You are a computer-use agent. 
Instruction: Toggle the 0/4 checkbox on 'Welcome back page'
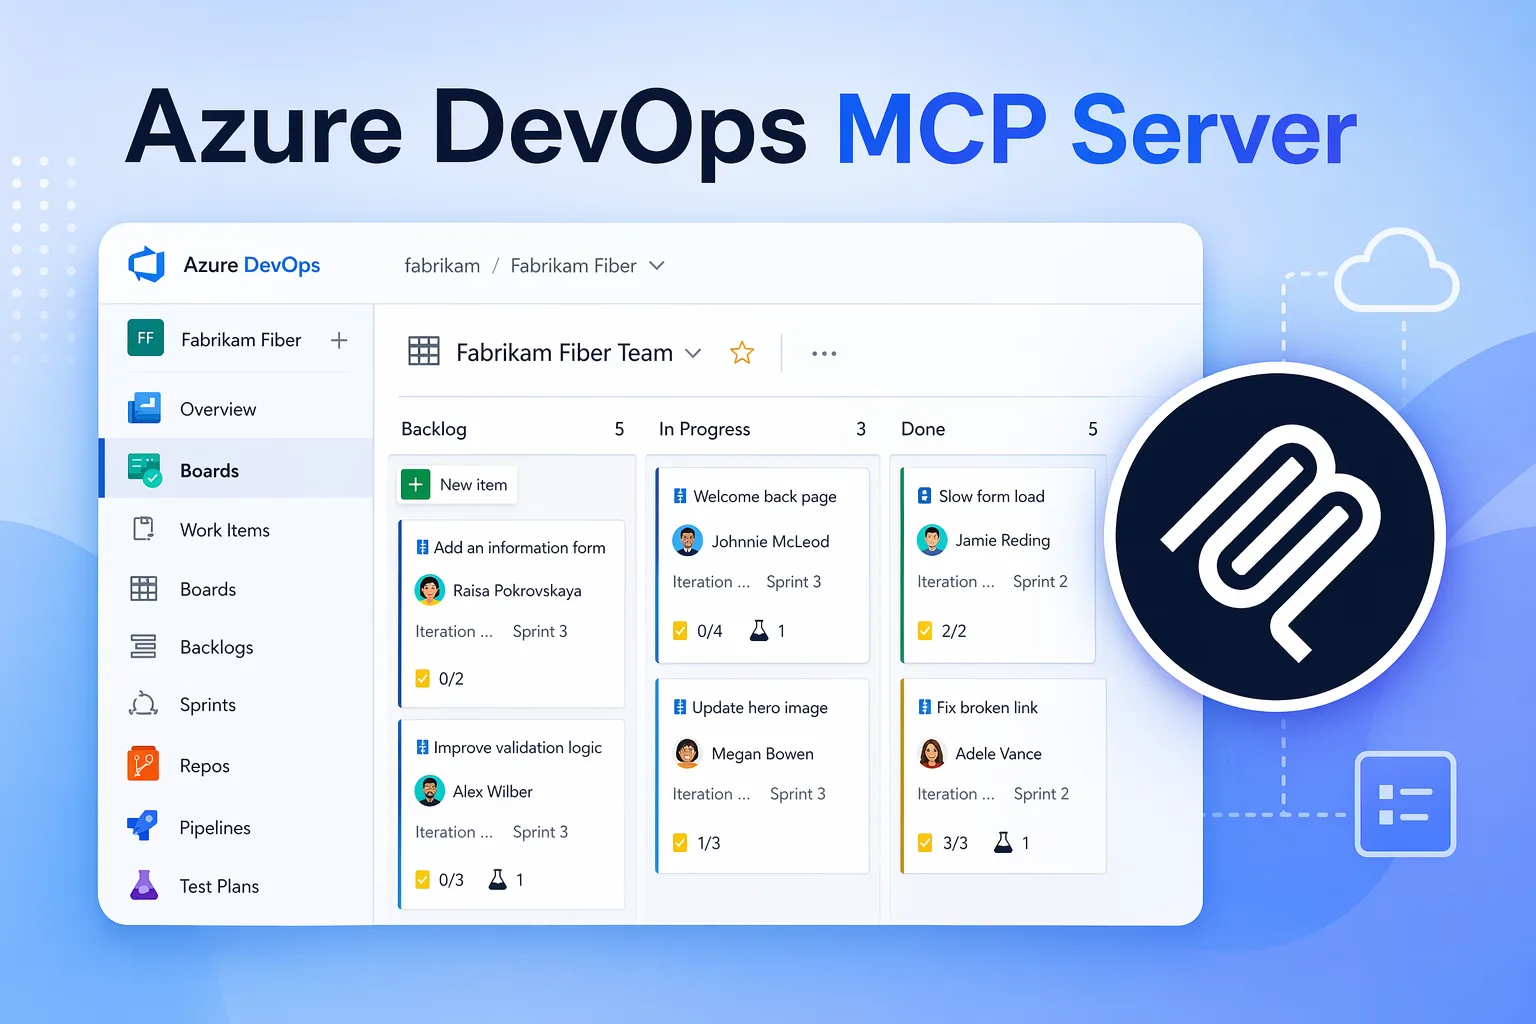[x=681, y=630]
